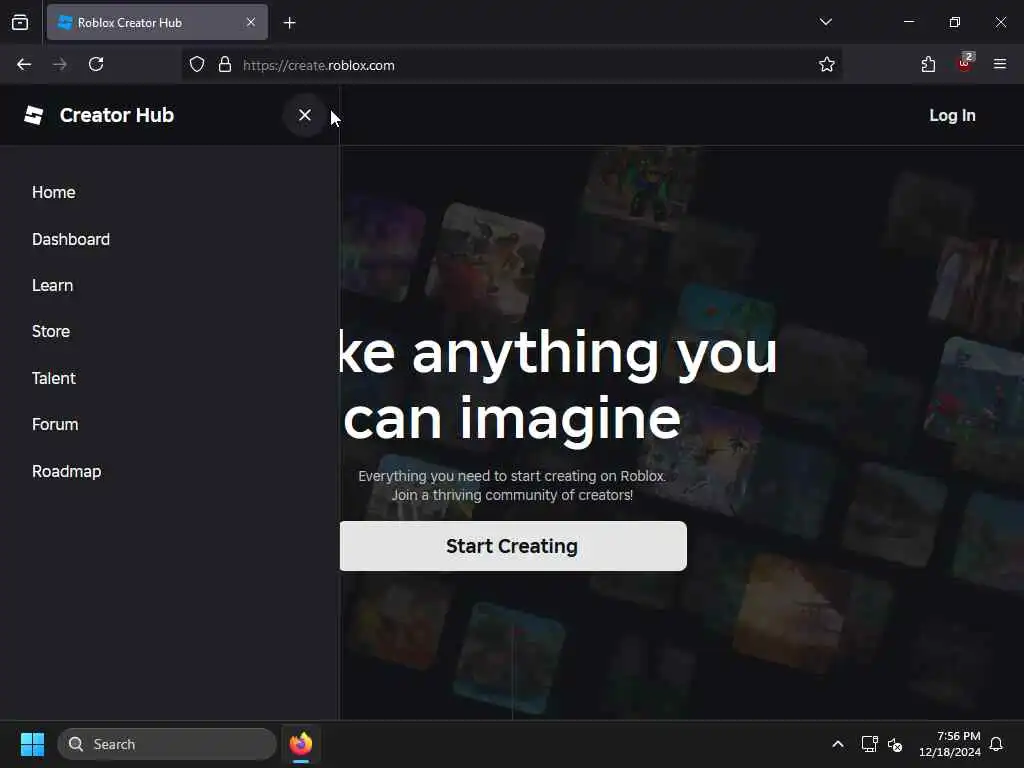This screenshot has width=1024, height=768.
Task: Open the Forum link in sidebar
Action: pyautogui.click(x=55, y=424)
